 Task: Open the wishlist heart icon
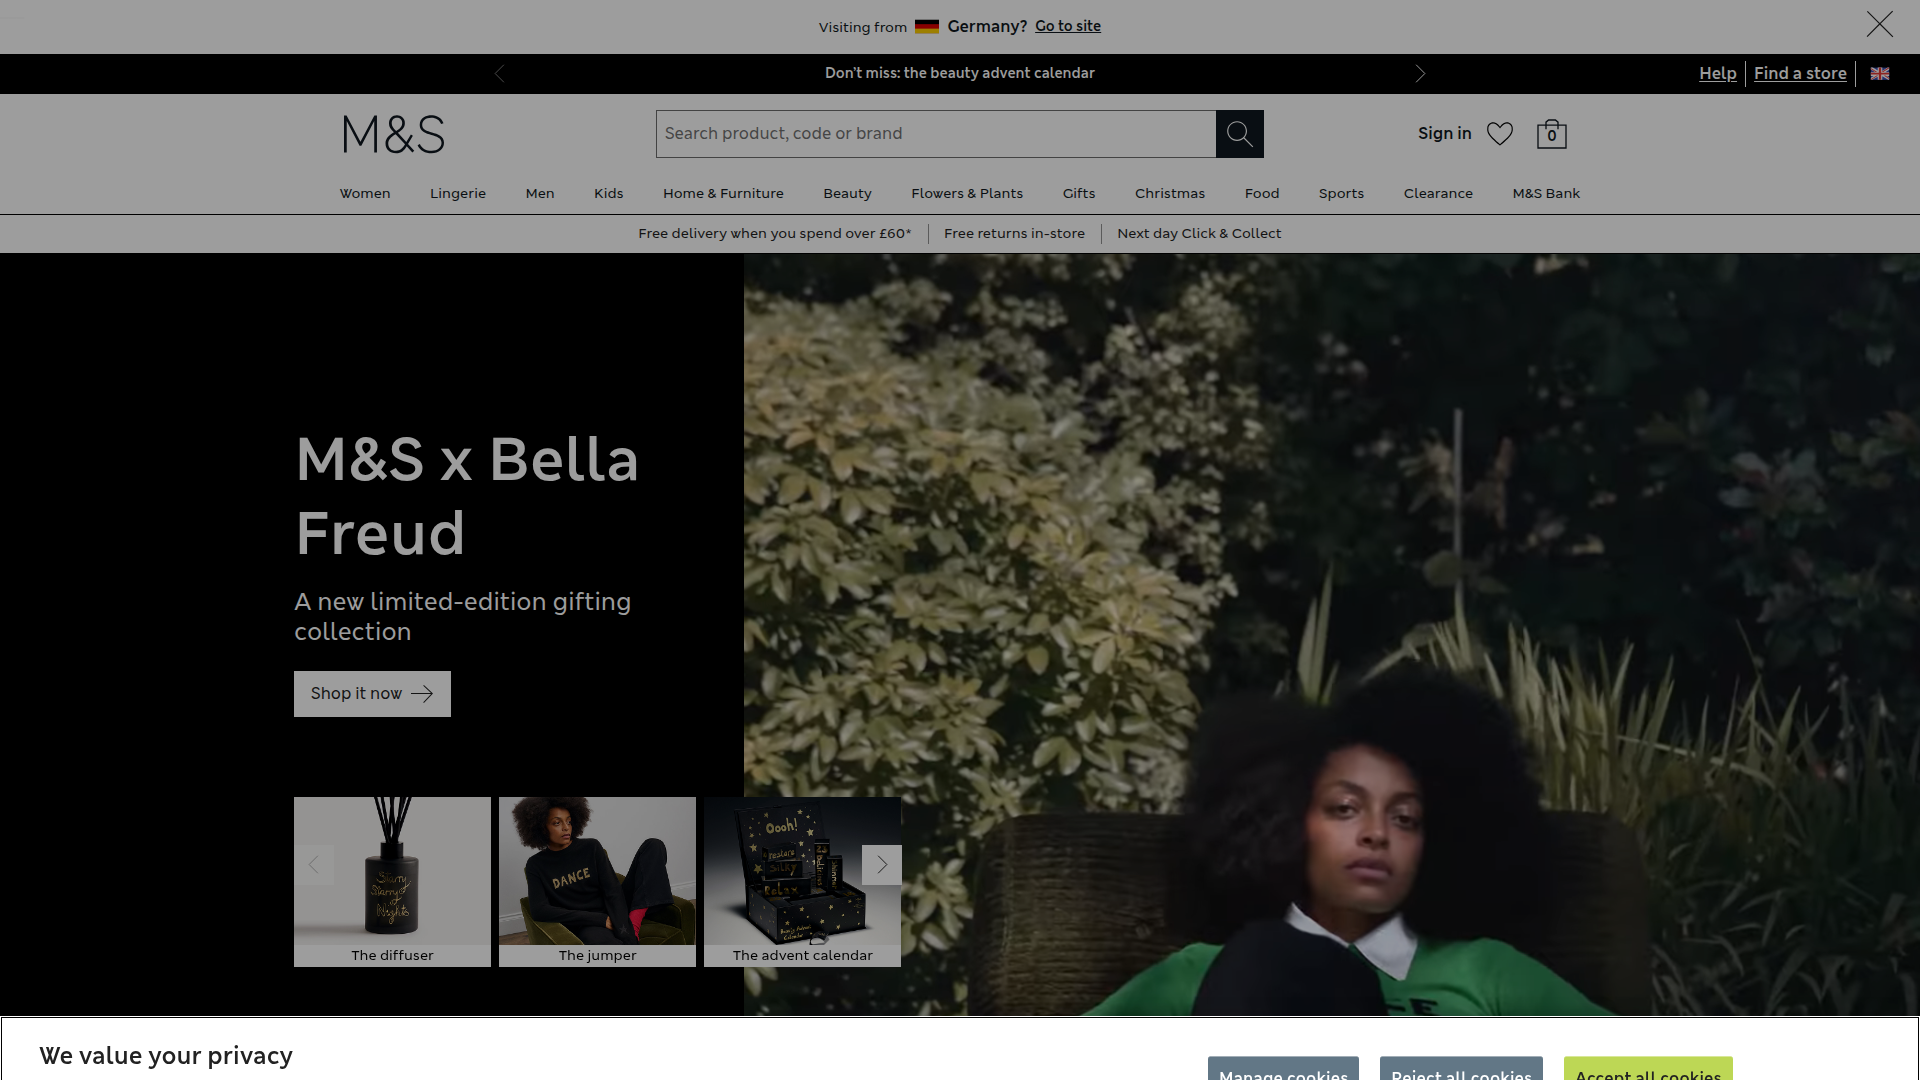[x=1499, y=134]
